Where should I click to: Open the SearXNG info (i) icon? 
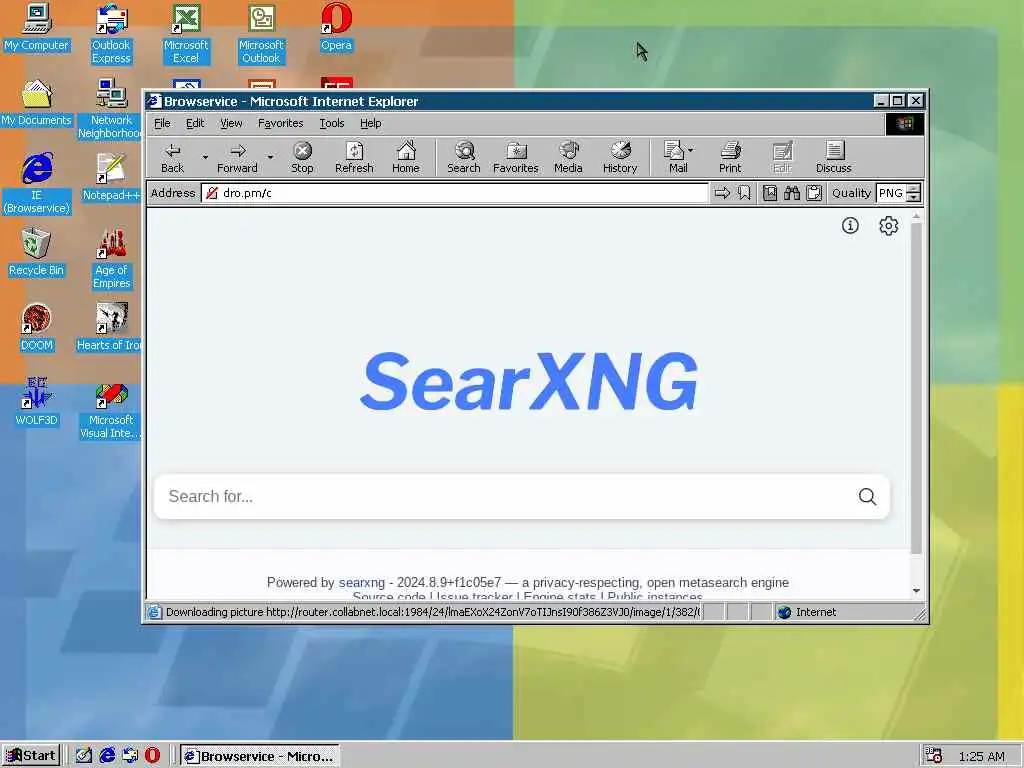click(850, 225)
